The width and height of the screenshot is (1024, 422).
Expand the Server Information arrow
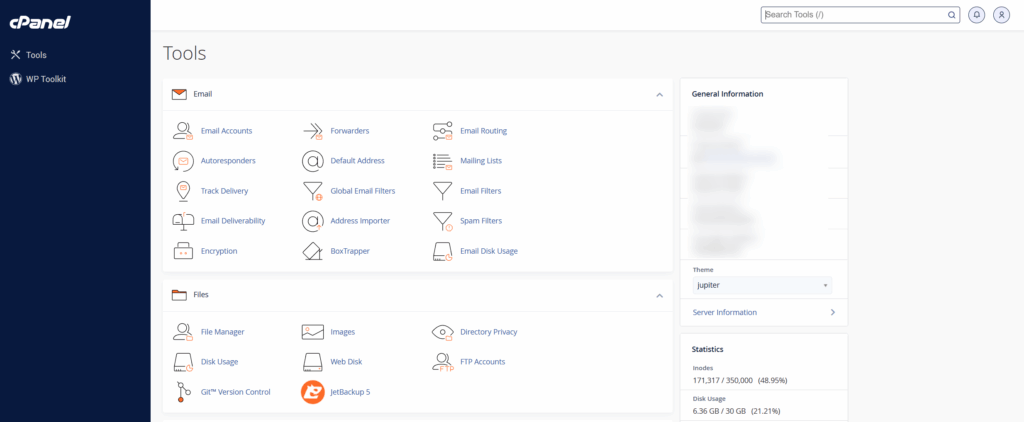832,313
